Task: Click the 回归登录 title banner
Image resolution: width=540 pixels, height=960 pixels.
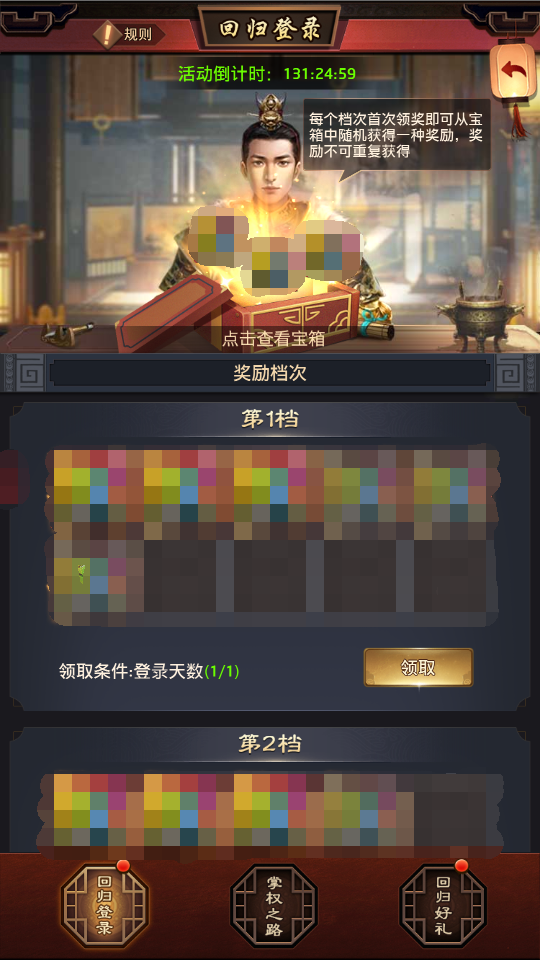Action: 270,28
